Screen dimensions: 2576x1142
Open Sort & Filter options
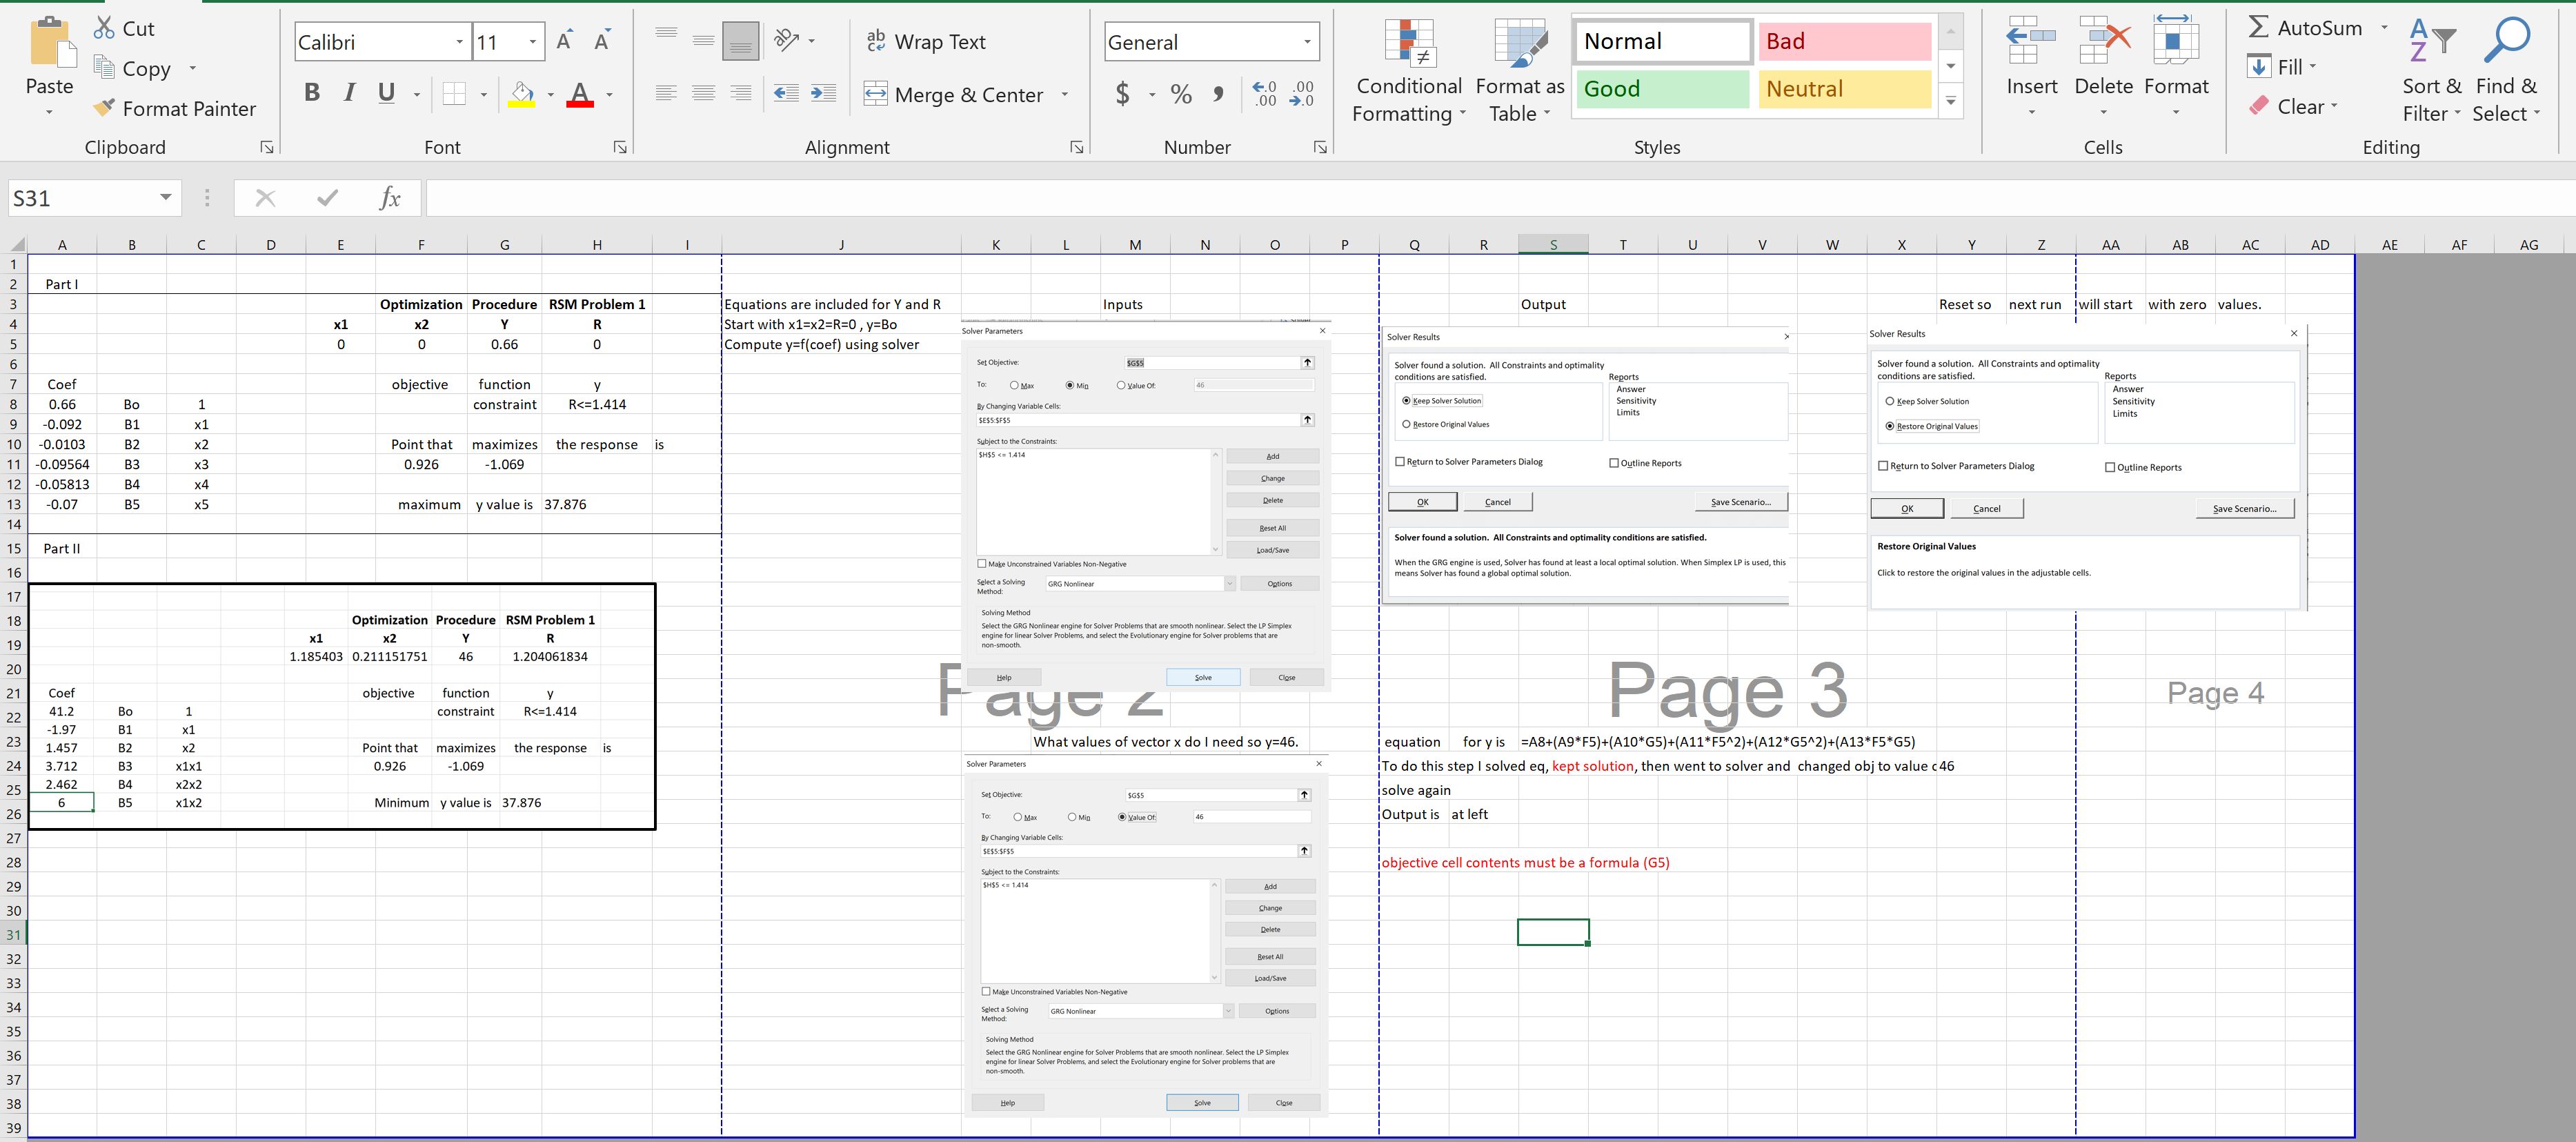click(x=2431, y=71)
